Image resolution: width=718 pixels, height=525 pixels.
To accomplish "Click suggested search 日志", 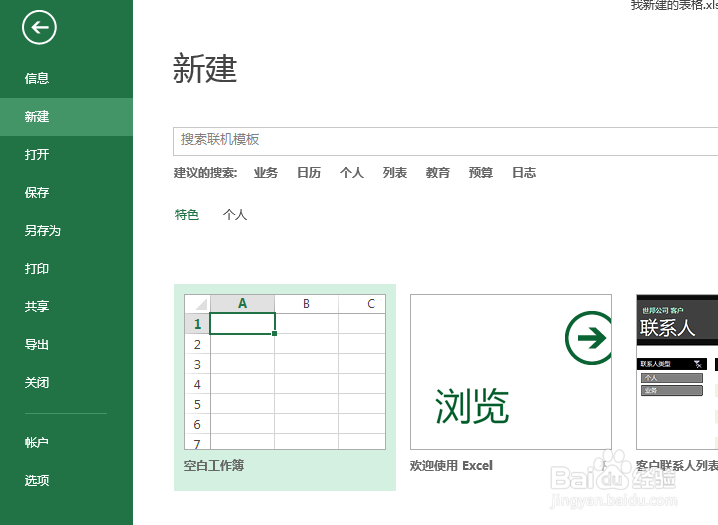I will [524, 173].
